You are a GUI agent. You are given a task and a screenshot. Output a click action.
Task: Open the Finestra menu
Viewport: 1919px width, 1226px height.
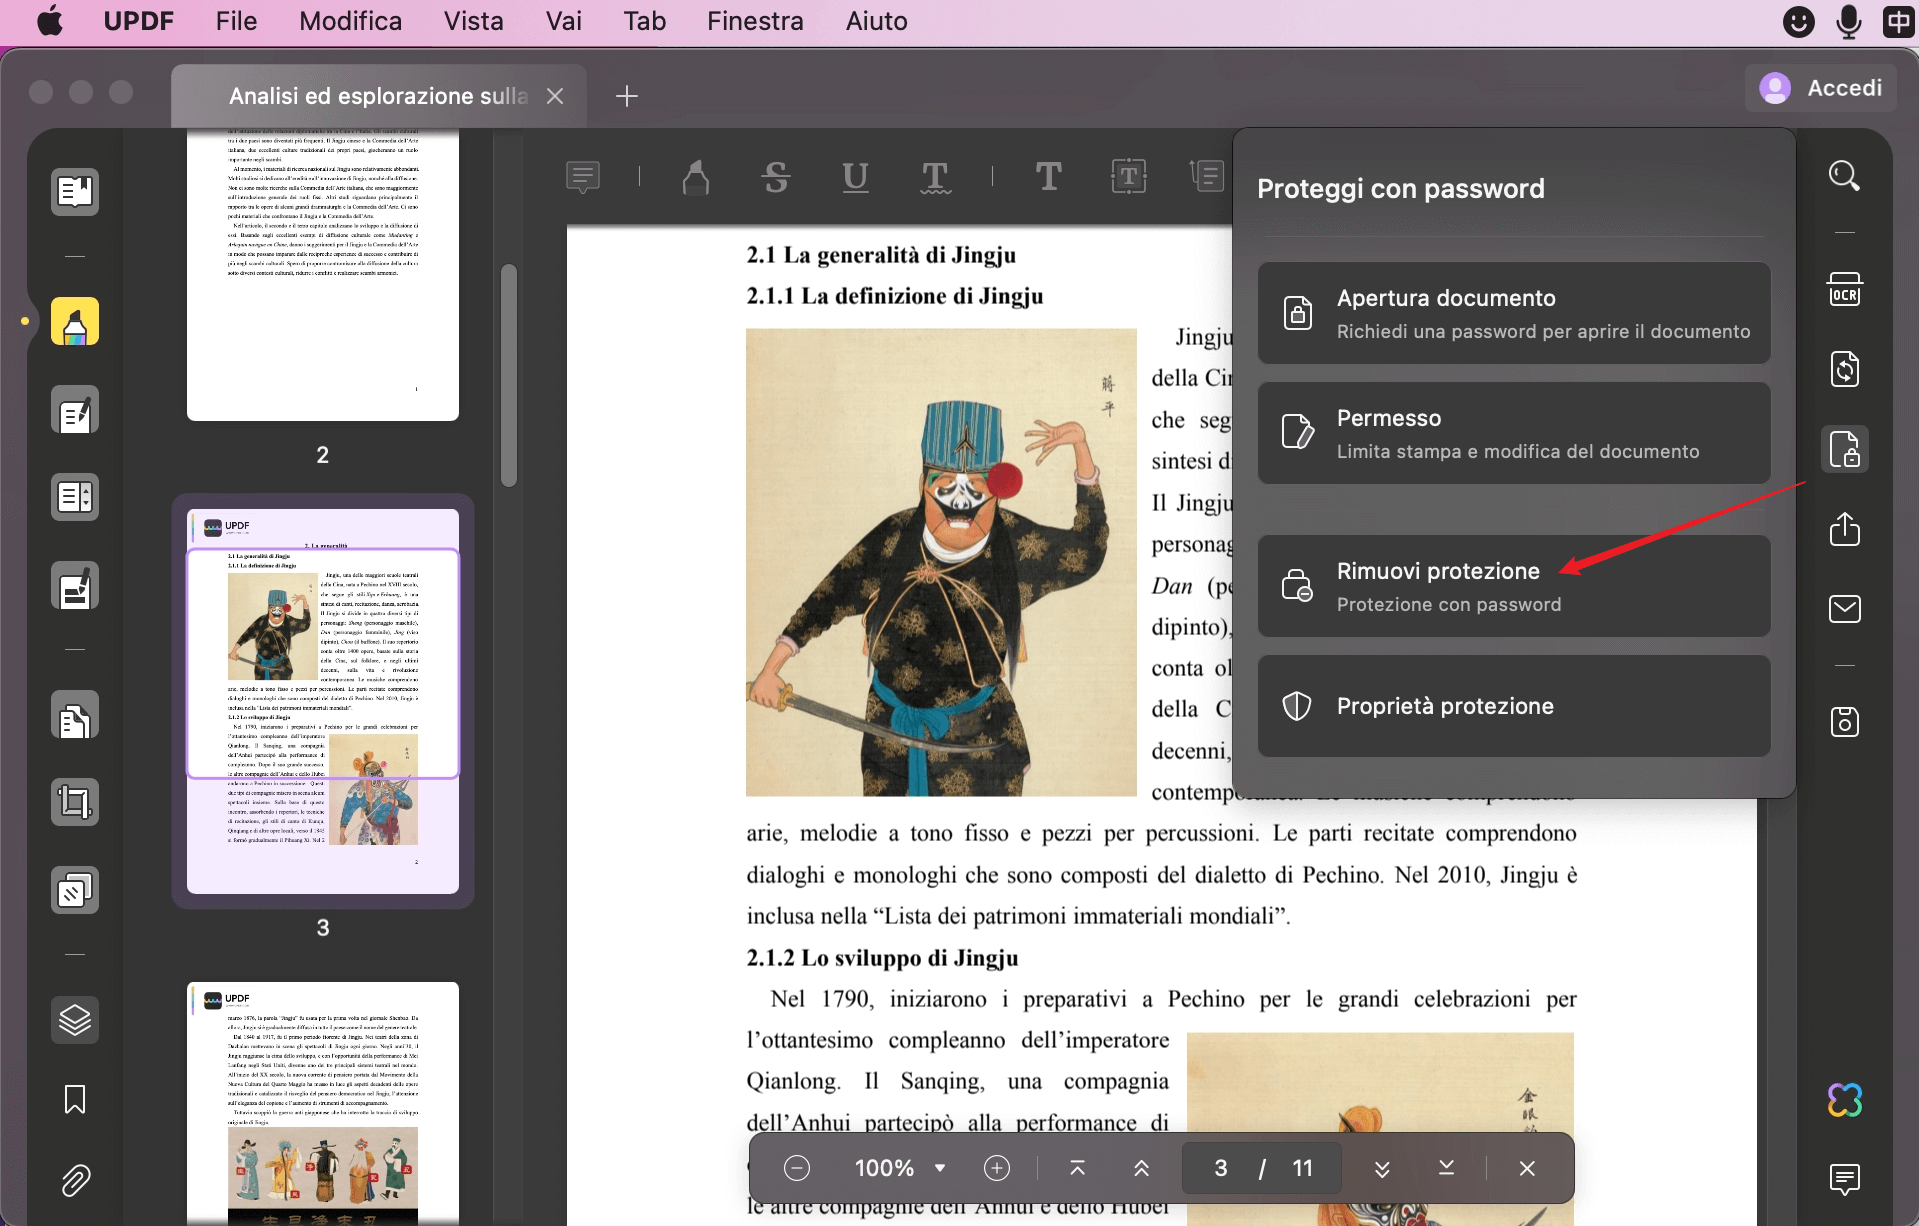click(755, 21)
